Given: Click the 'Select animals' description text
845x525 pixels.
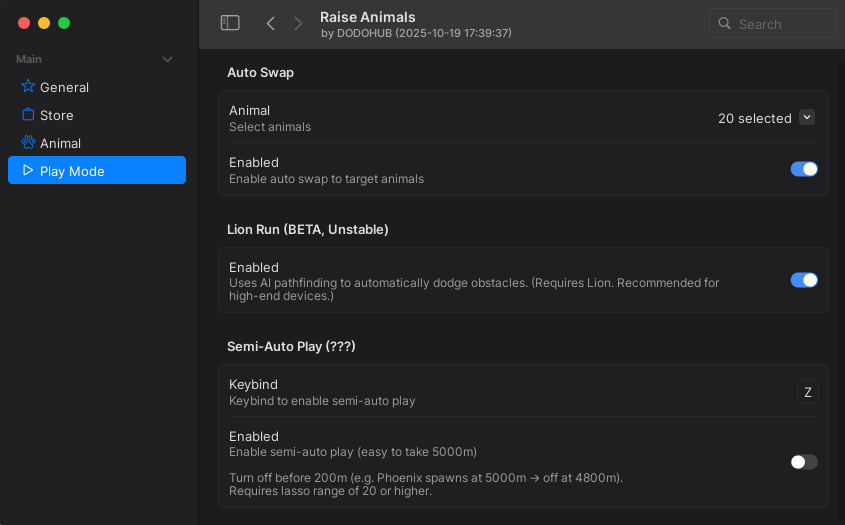Looking at the screenshot, I should [270, 127].
